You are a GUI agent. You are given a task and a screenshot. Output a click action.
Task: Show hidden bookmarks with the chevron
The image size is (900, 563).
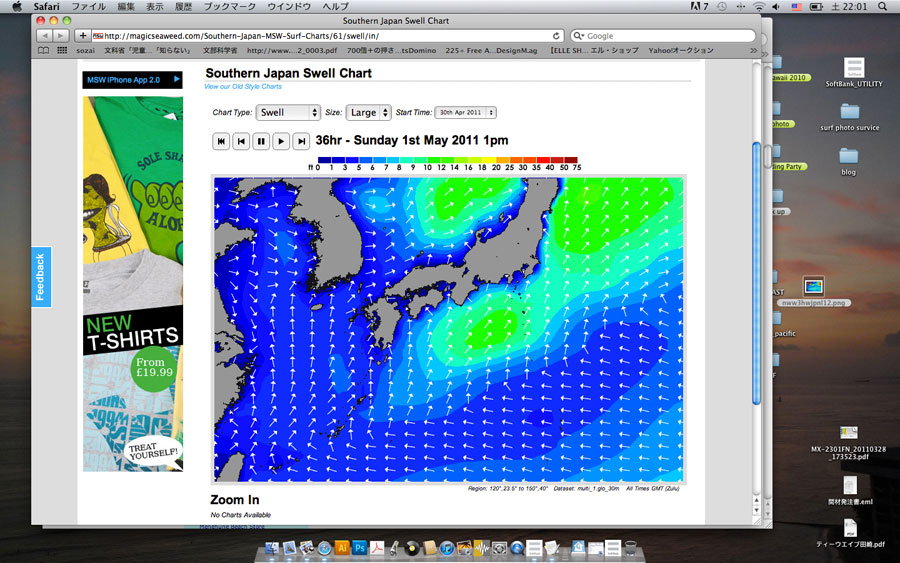(753, 51)
